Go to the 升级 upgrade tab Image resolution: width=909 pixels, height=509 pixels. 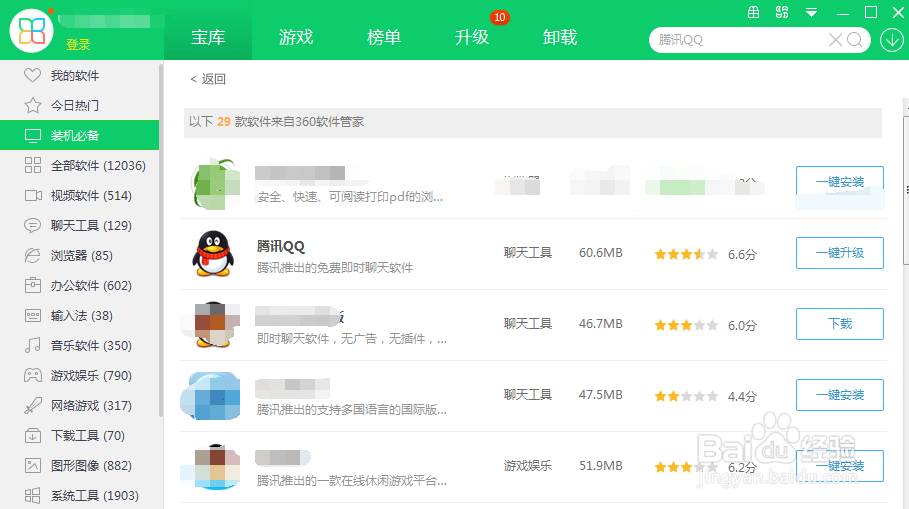[x=472, y=37]
